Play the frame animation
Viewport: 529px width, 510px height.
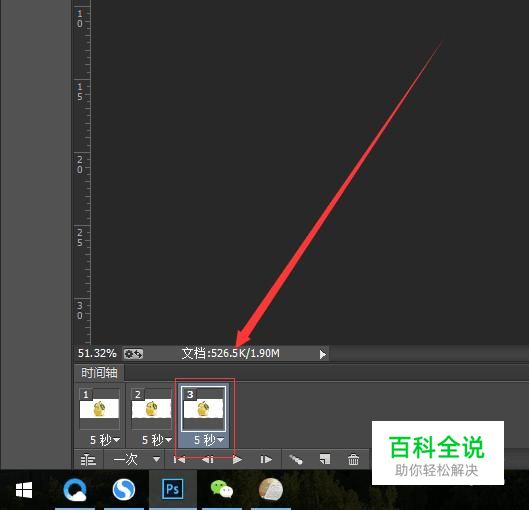(237, 460)
